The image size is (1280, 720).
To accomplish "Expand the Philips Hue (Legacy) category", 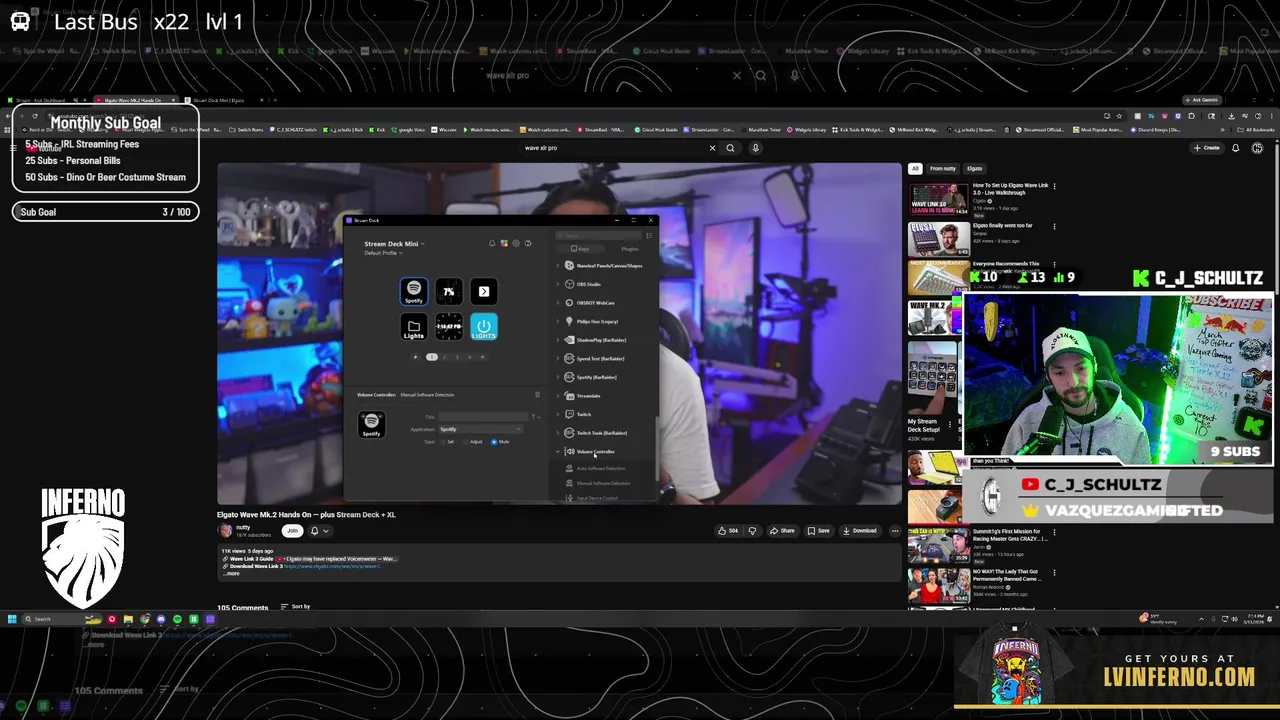I will [558, 321].
